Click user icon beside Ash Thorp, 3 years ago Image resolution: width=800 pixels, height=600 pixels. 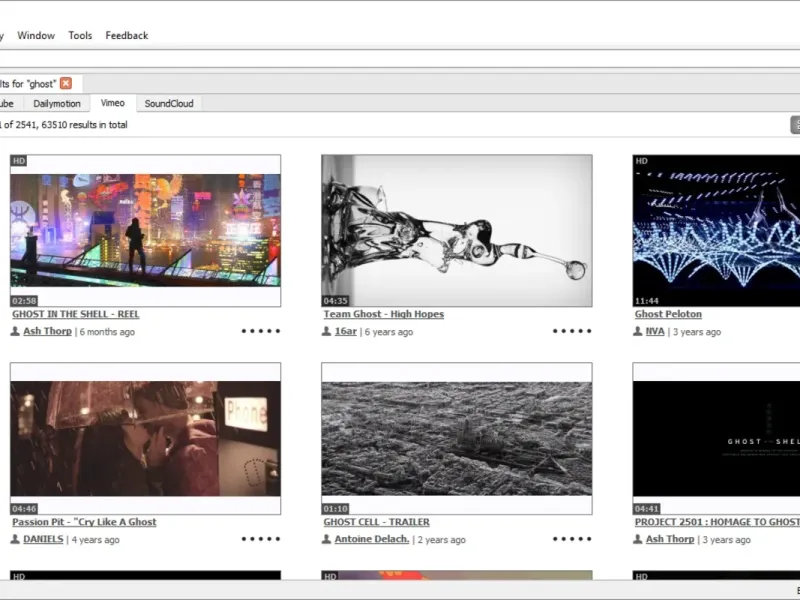click(x=638, y=539)
